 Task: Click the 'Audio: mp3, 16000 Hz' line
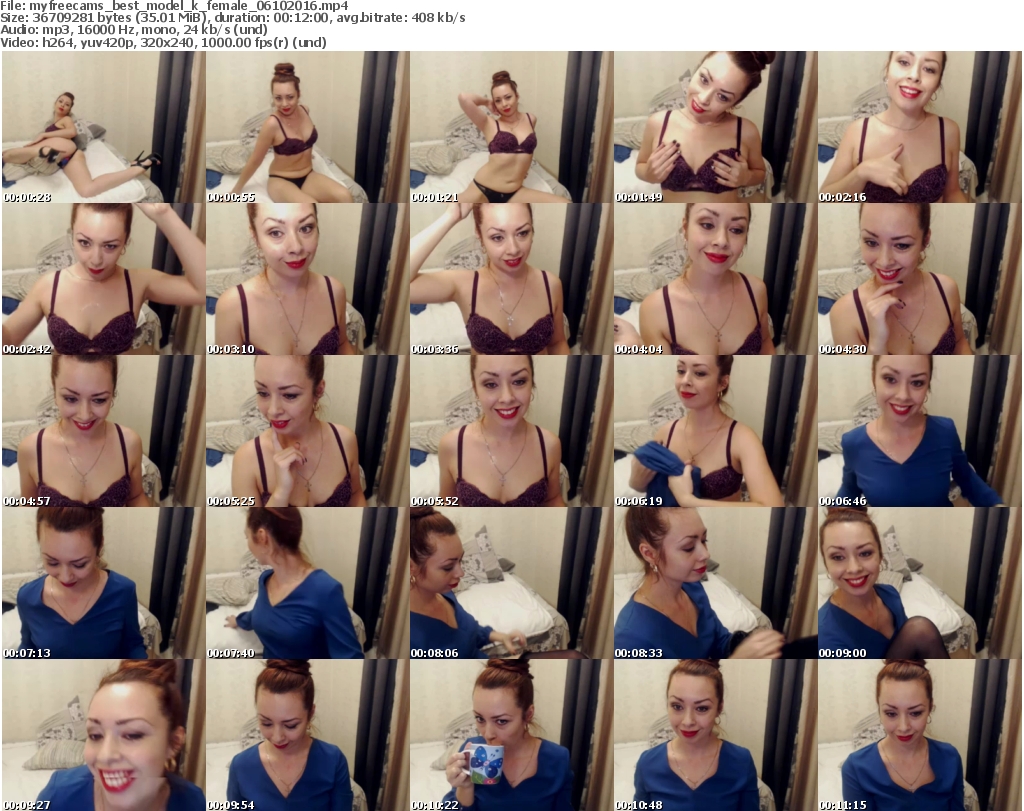(134, 30)
